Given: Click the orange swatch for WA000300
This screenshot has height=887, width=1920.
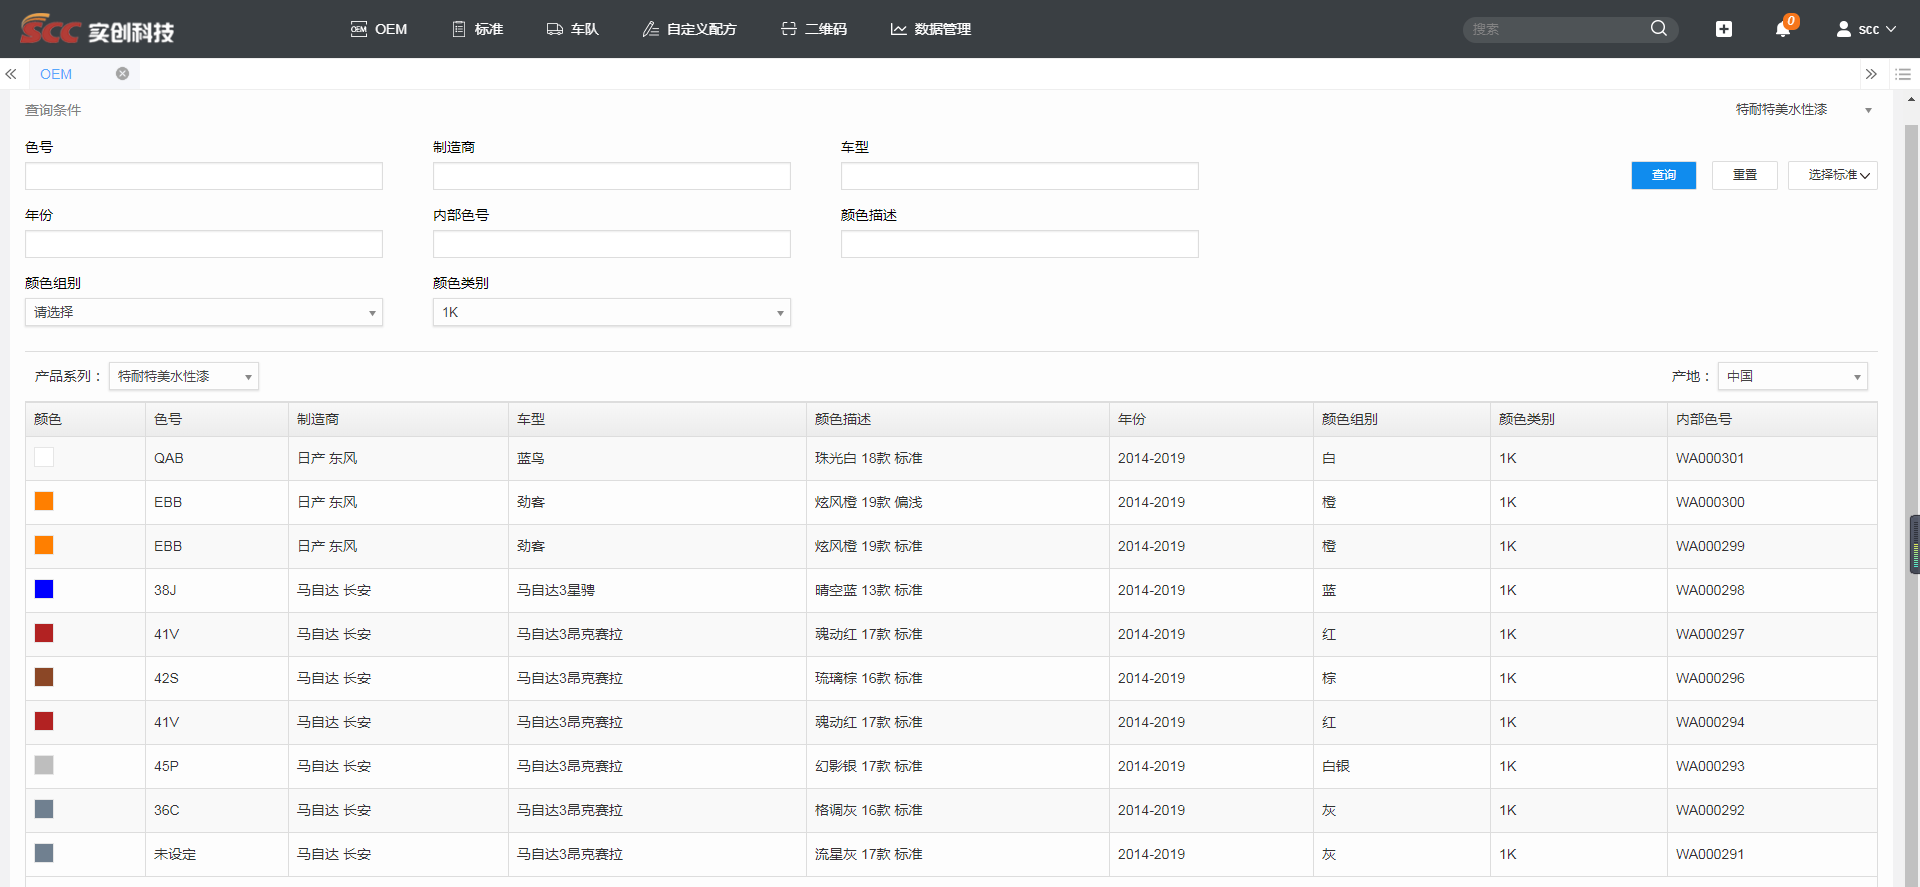Looking at the screenshot, I should pos(44,501).
